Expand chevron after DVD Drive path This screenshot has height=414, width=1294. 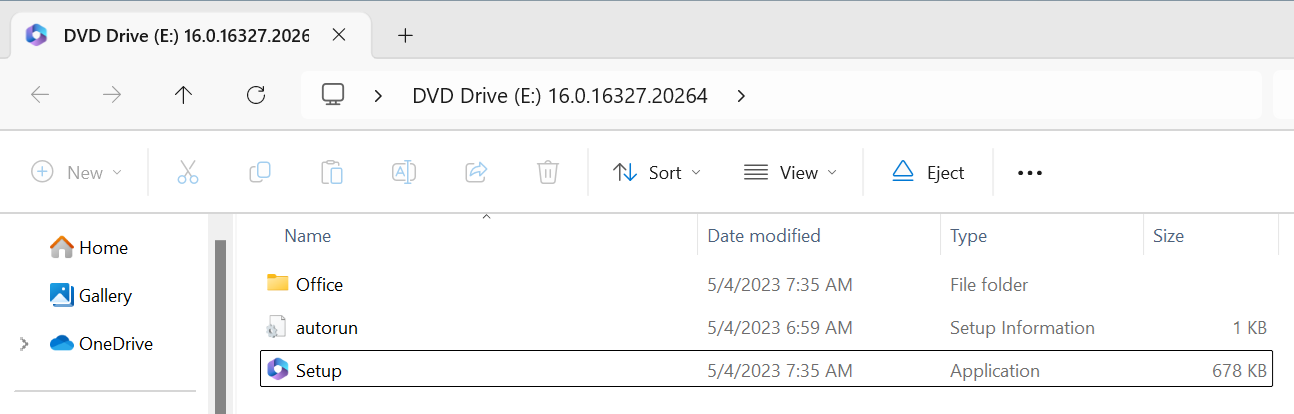740,96
